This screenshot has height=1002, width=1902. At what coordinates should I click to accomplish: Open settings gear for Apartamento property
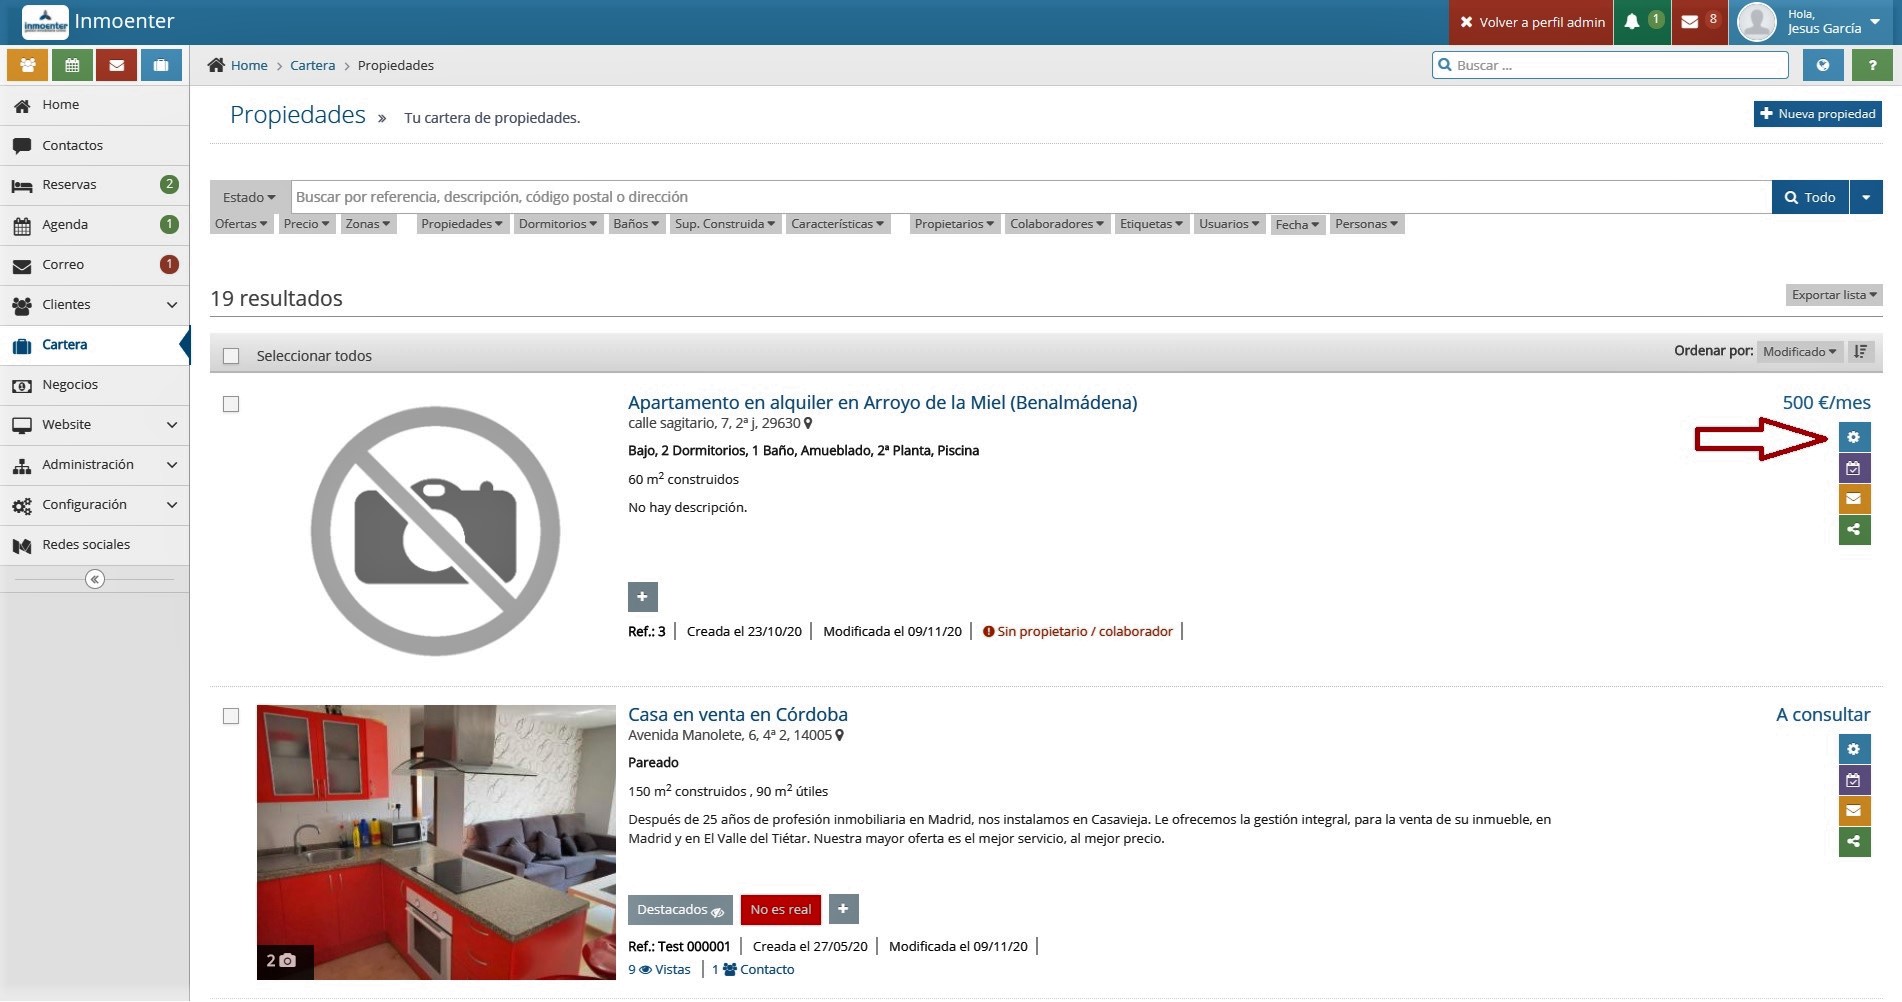pyautogui.click(x=1854, y=437)
